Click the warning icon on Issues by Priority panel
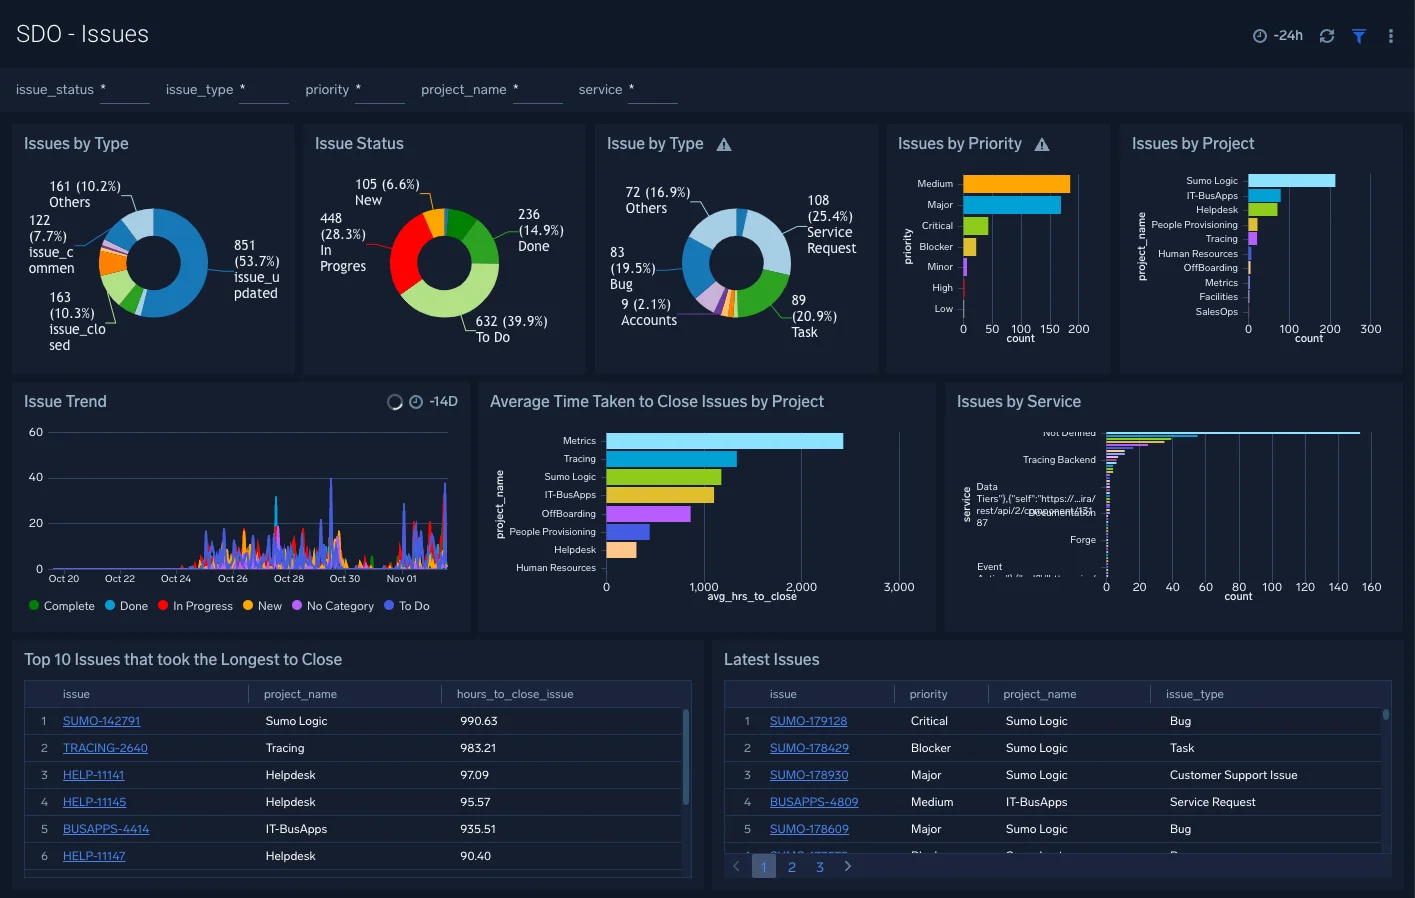 (1042, 144)
